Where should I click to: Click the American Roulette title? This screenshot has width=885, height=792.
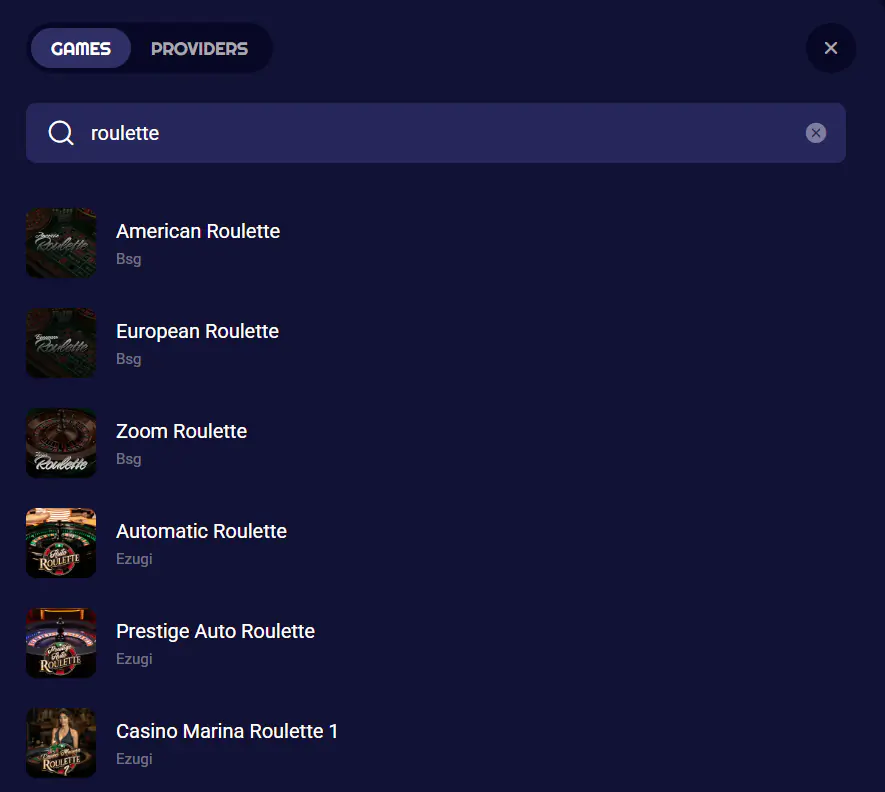click(198, 231)
